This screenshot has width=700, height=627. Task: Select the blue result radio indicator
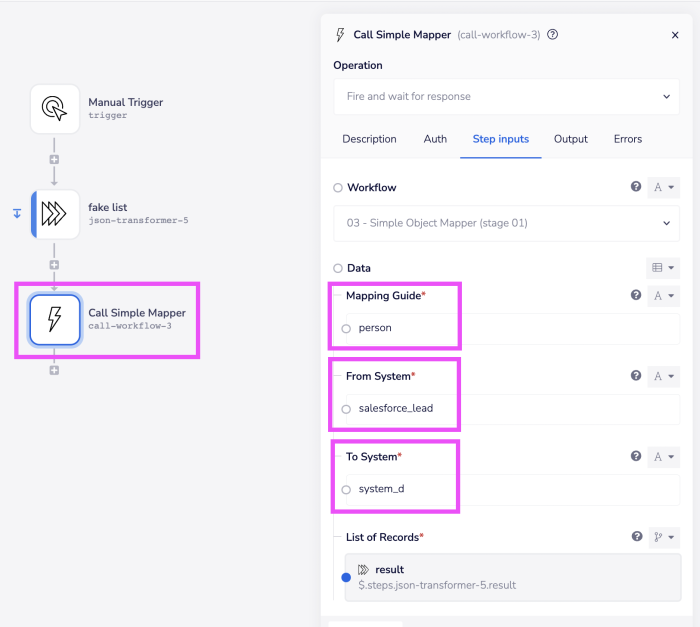pyautogui.click(x=346, y=577)
